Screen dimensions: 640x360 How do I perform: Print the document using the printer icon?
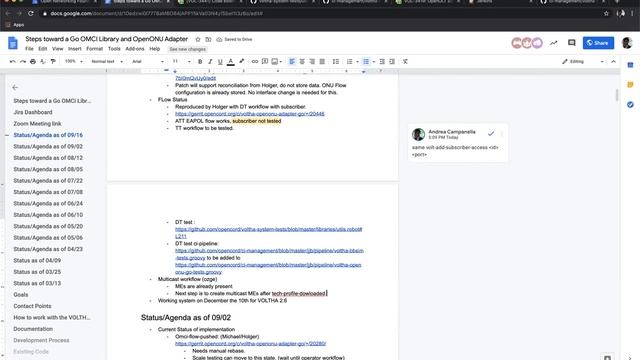pos(33,62)
